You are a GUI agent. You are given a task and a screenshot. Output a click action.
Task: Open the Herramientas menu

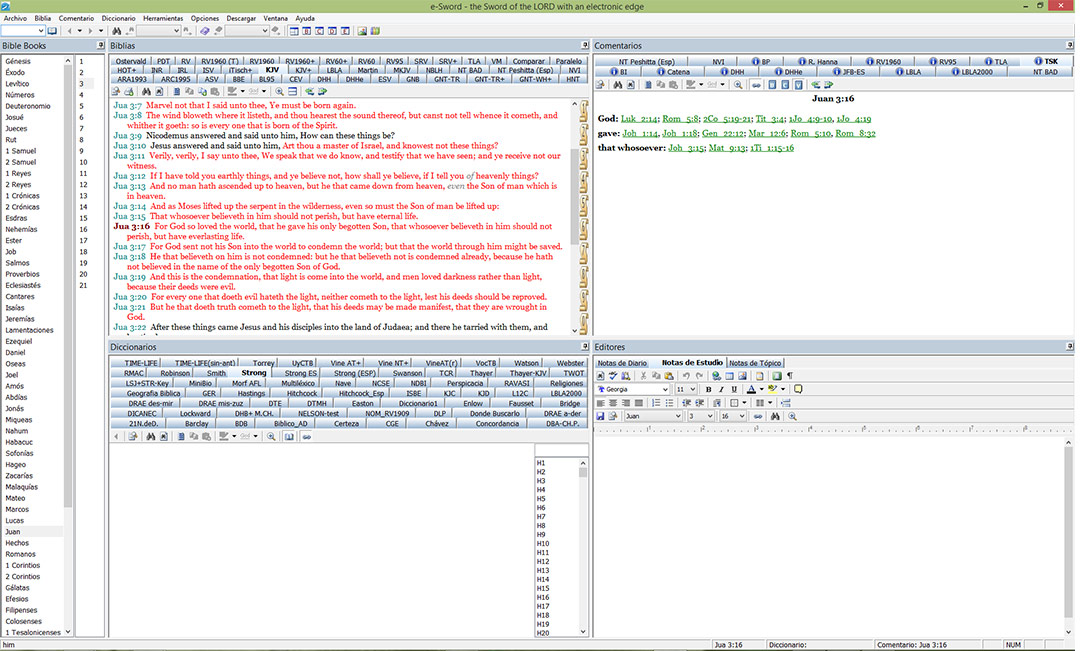(163, 18)
